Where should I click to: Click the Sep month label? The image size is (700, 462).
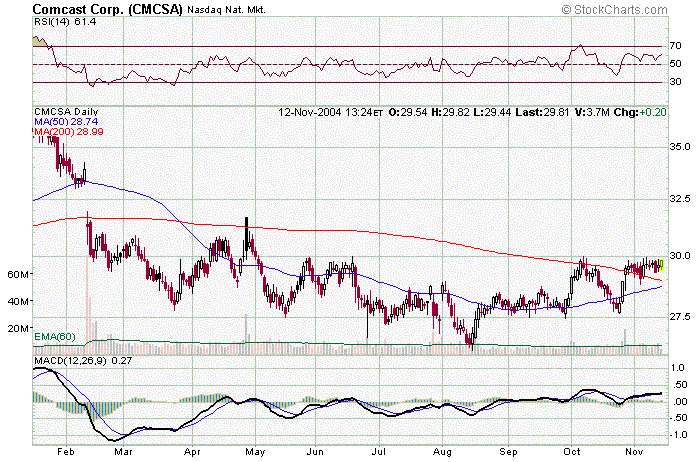(508, 452)
